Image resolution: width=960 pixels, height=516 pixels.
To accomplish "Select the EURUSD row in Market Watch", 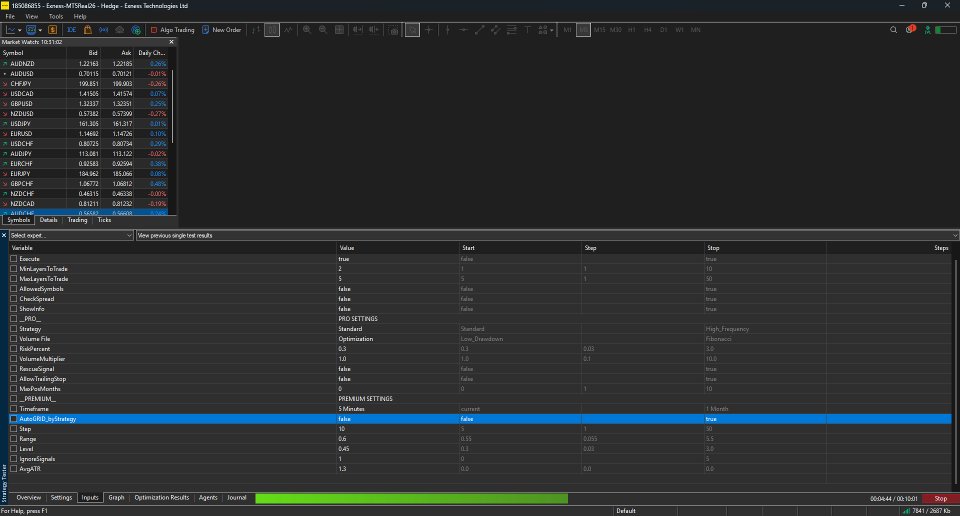I will (x=84, y=133).
